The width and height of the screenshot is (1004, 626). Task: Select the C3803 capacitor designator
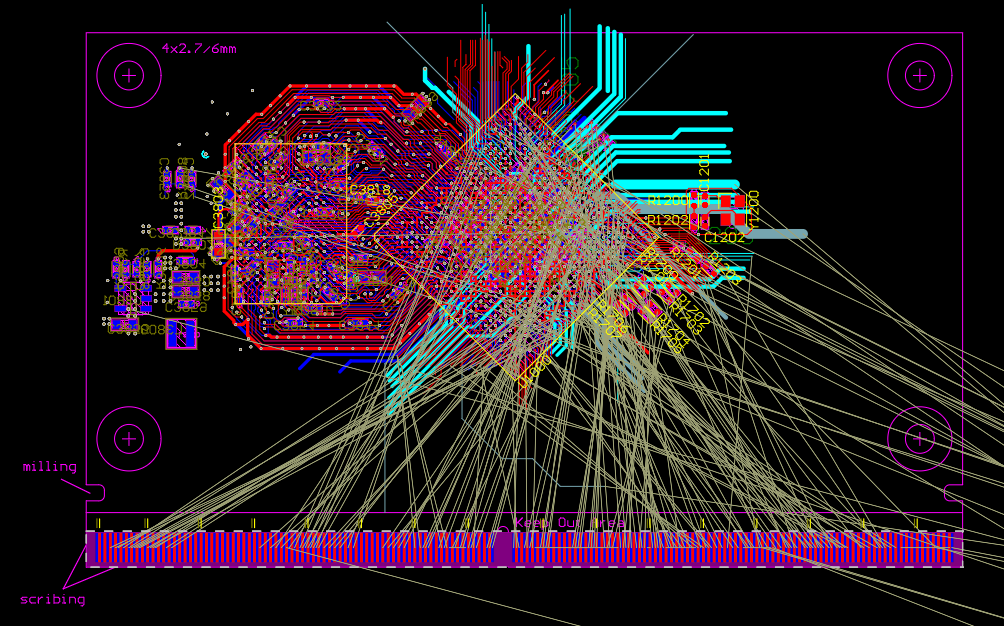(x=218, y=207)
